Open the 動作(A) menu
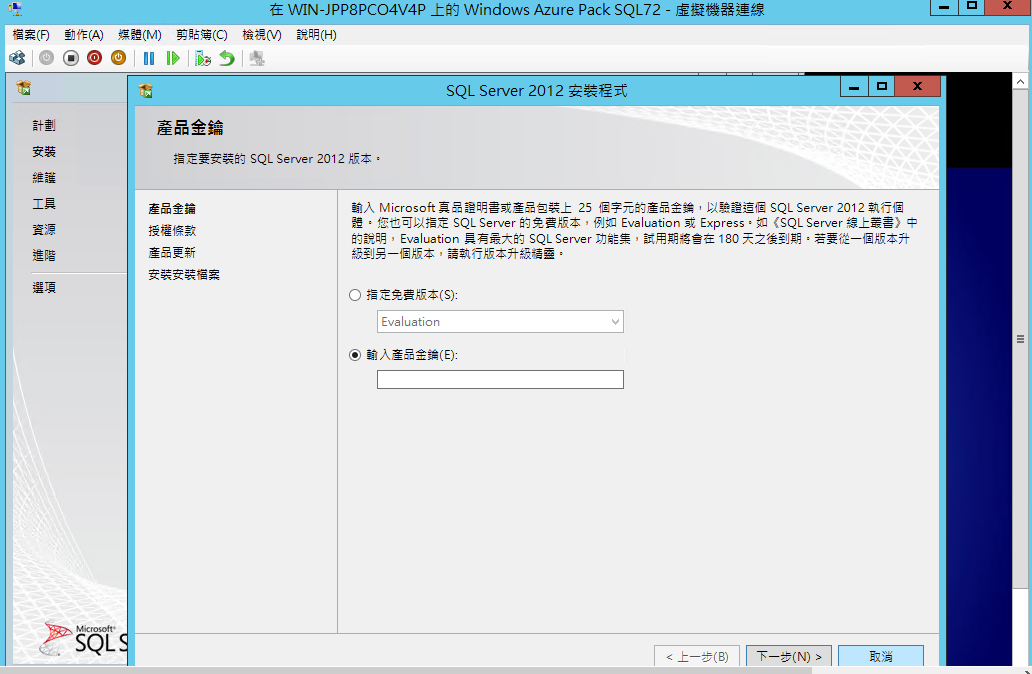 (84, 35)
